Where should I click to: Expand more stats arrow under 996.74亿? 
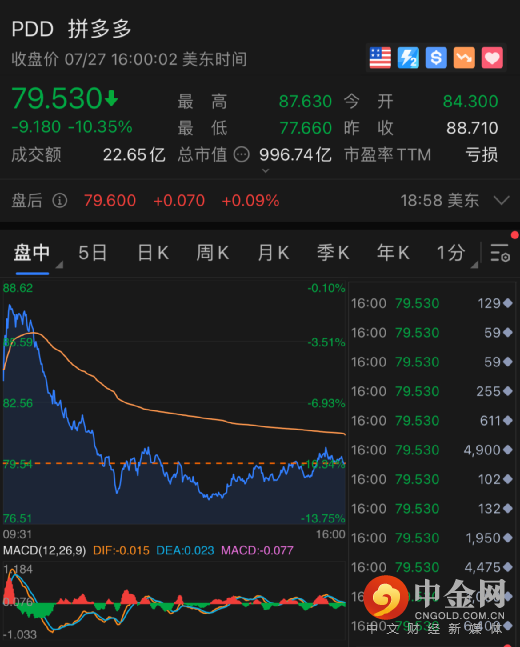click(265, 170)
